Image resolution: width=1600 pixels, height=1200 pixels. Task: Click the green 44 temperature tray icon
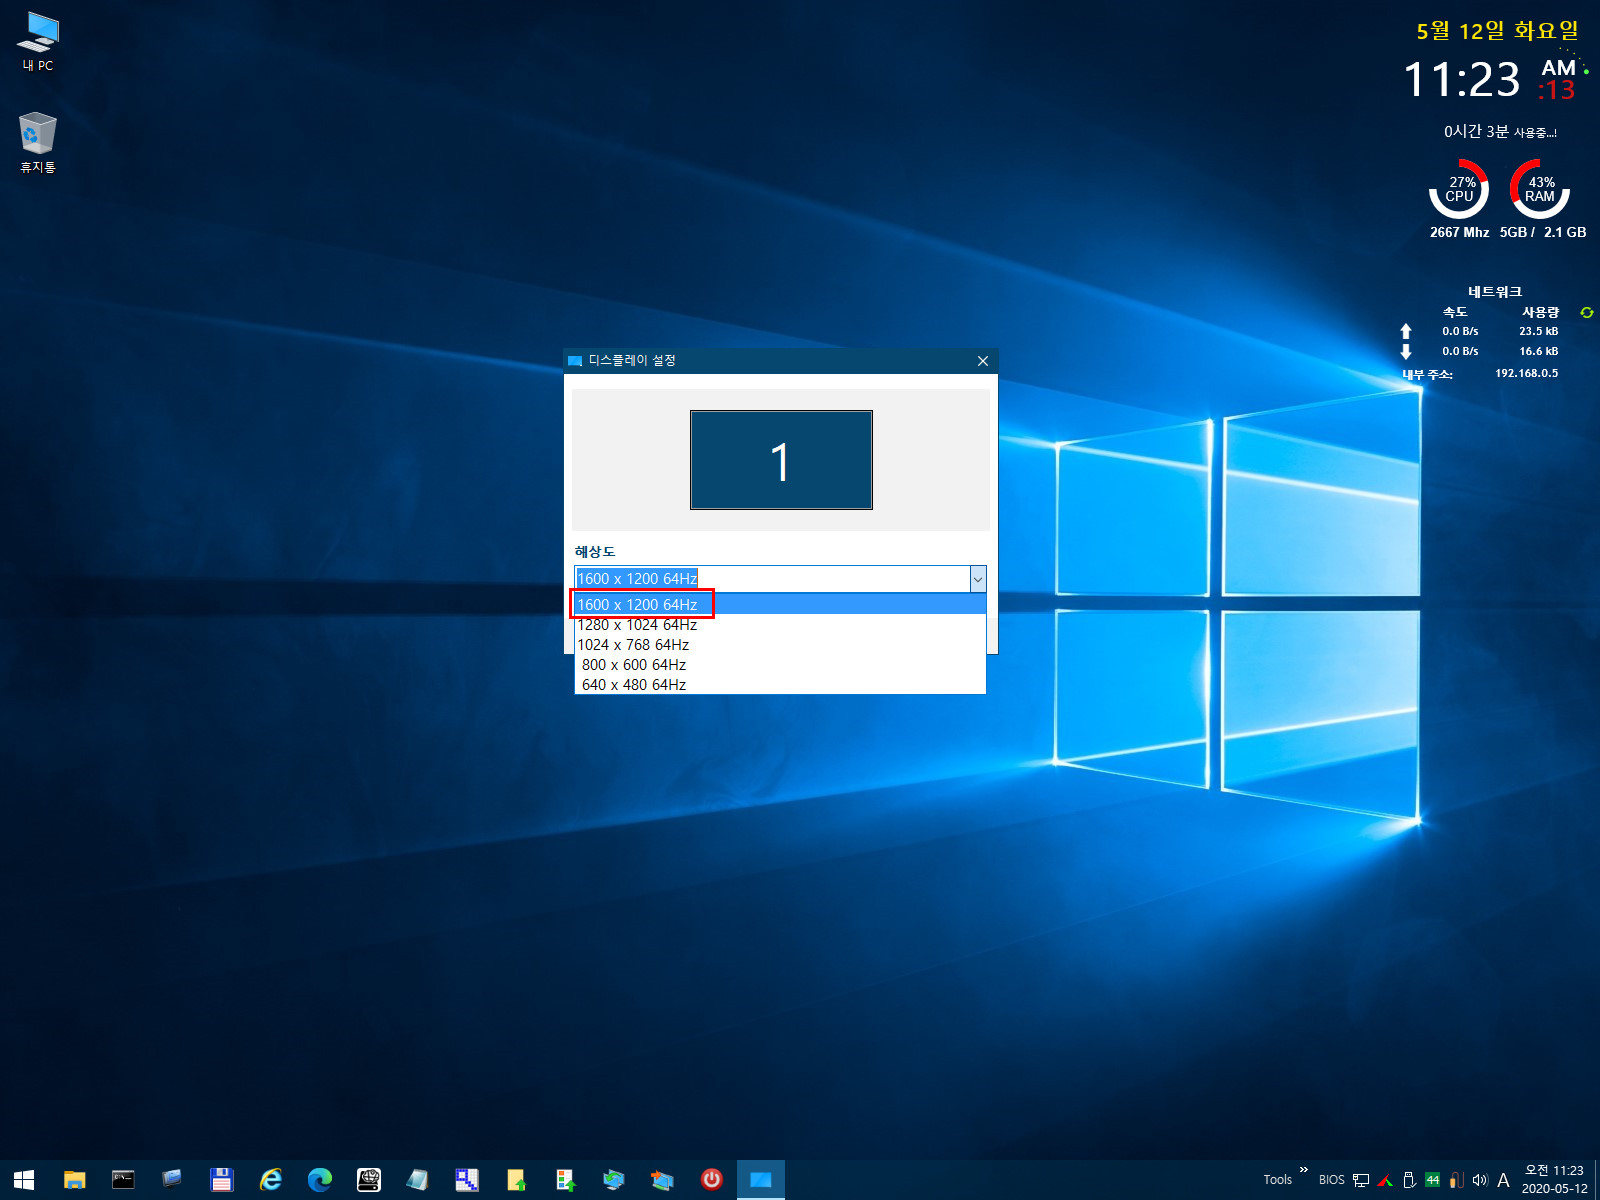pos(1433,1180)
